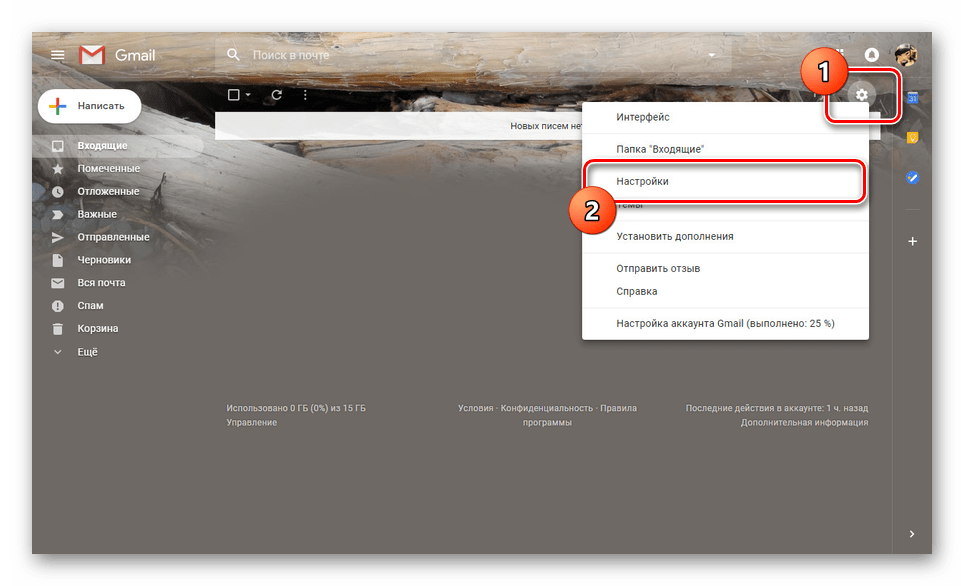Click the refresh mail icon
Screen dimensions: 964x586
pos(277,95)
